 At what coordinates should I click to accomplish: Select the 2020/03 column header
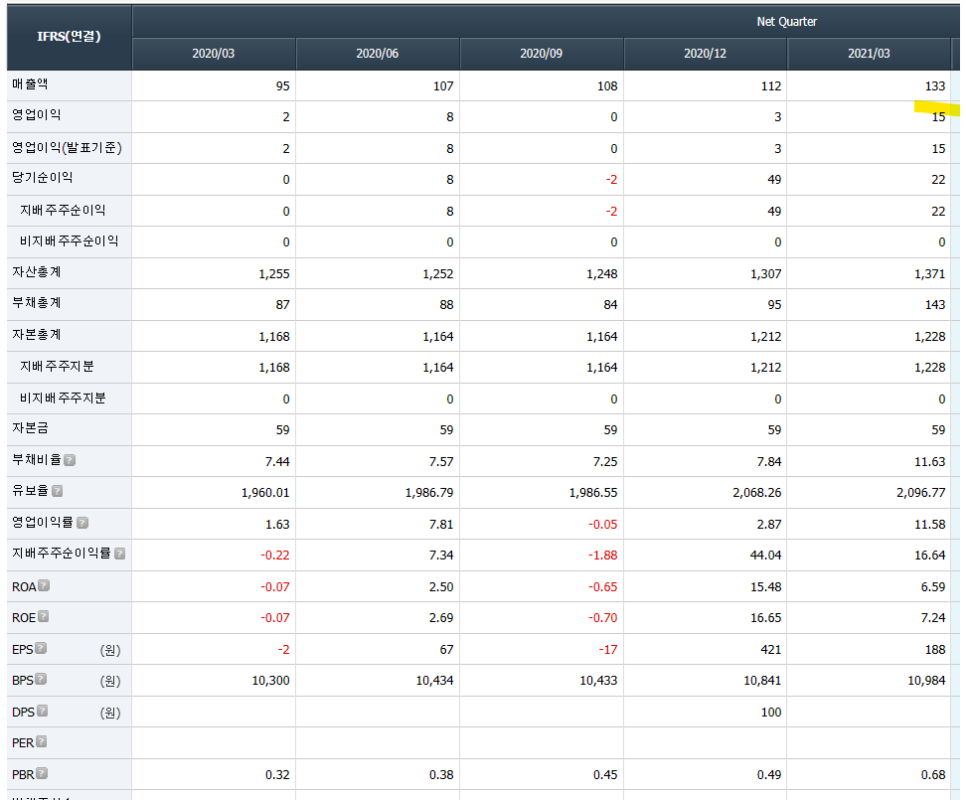pyautogui.click(x=213, y=54)
